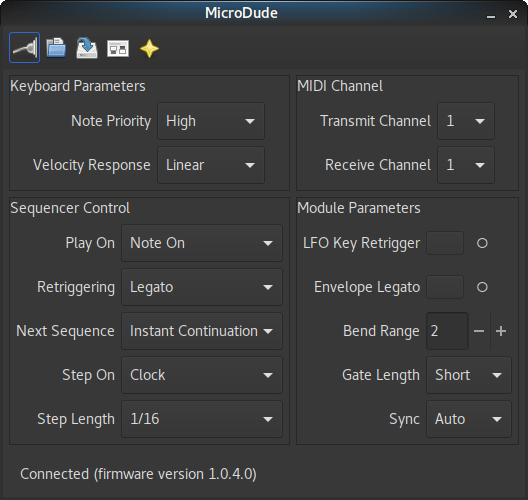Open the Step Length dropdown
Viewport: 528px width, 500px height.
202,419
